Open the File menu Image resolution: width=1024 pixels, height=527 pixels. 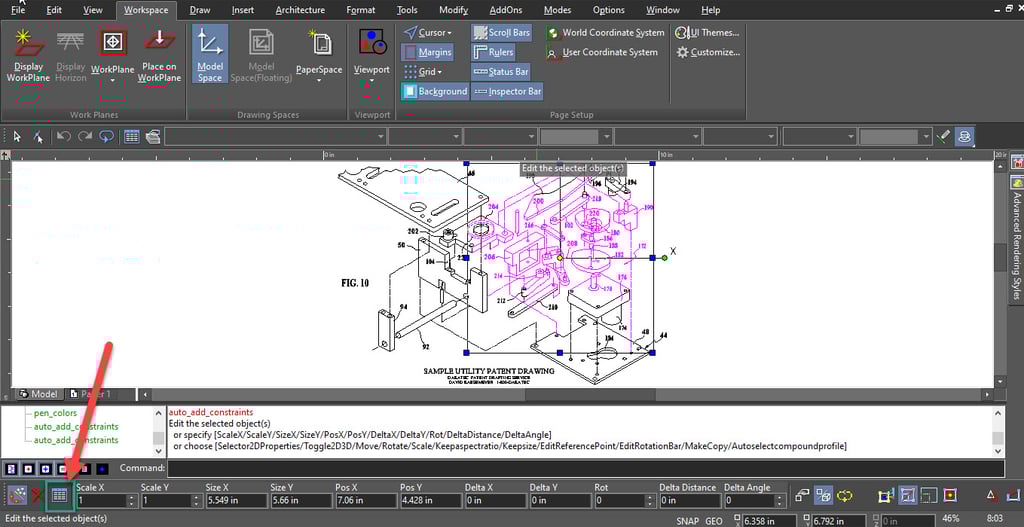pyautogui.click(x=18, y=10)
